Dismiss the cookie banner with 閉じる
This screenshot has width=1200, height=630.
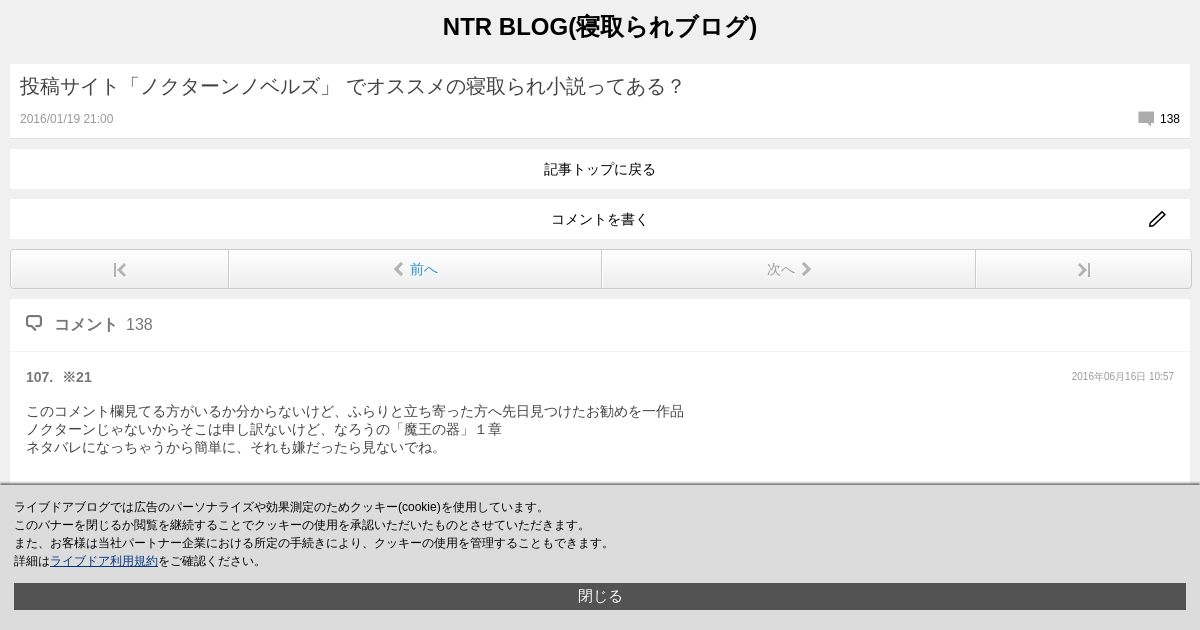(x=600, y=596)
